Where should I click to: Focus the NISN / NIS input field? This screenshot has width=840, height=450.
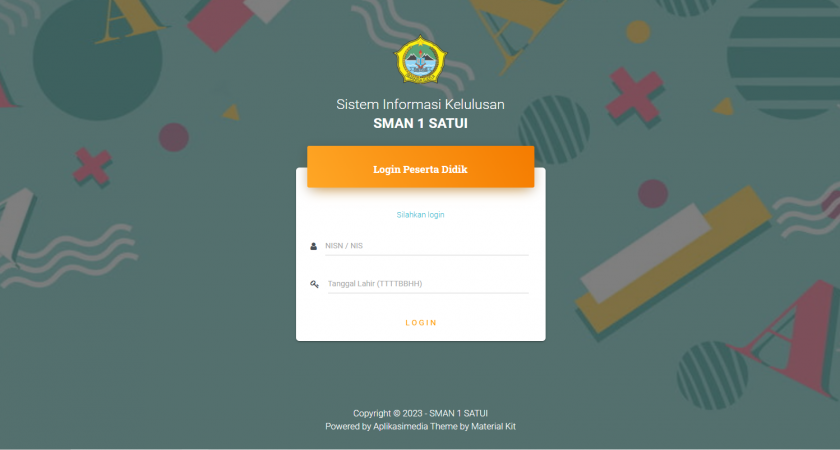426,246
